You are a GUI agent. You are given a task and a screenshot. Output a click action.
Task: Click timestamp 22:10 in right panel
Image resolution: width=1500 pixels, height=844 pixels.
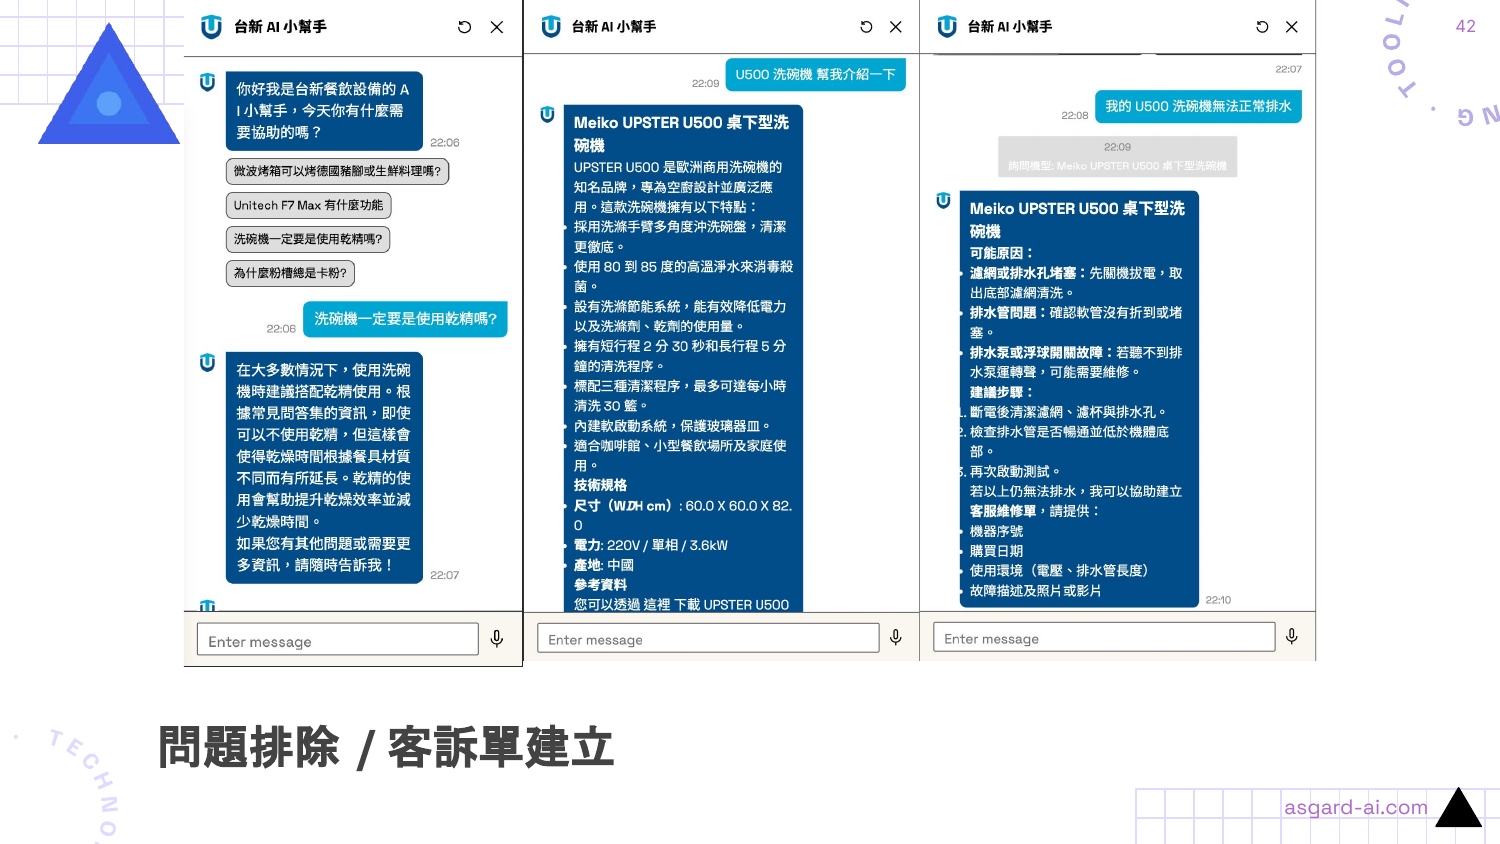coord(1218,600)
